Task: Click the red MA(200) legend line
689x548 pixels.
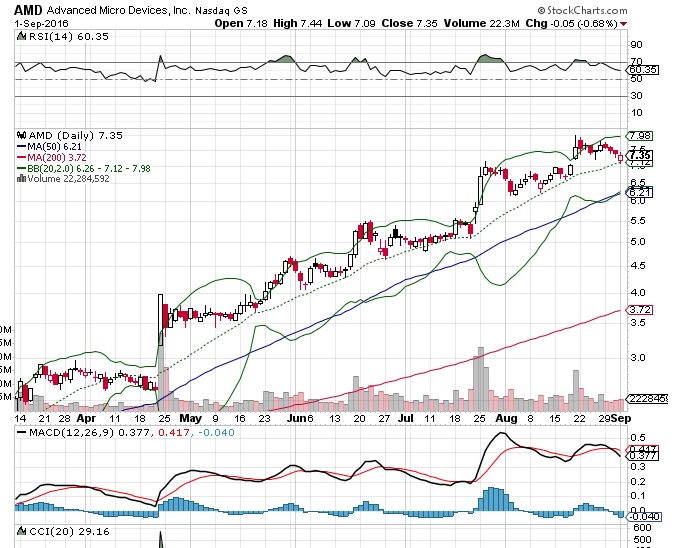Action: [22, 157]
